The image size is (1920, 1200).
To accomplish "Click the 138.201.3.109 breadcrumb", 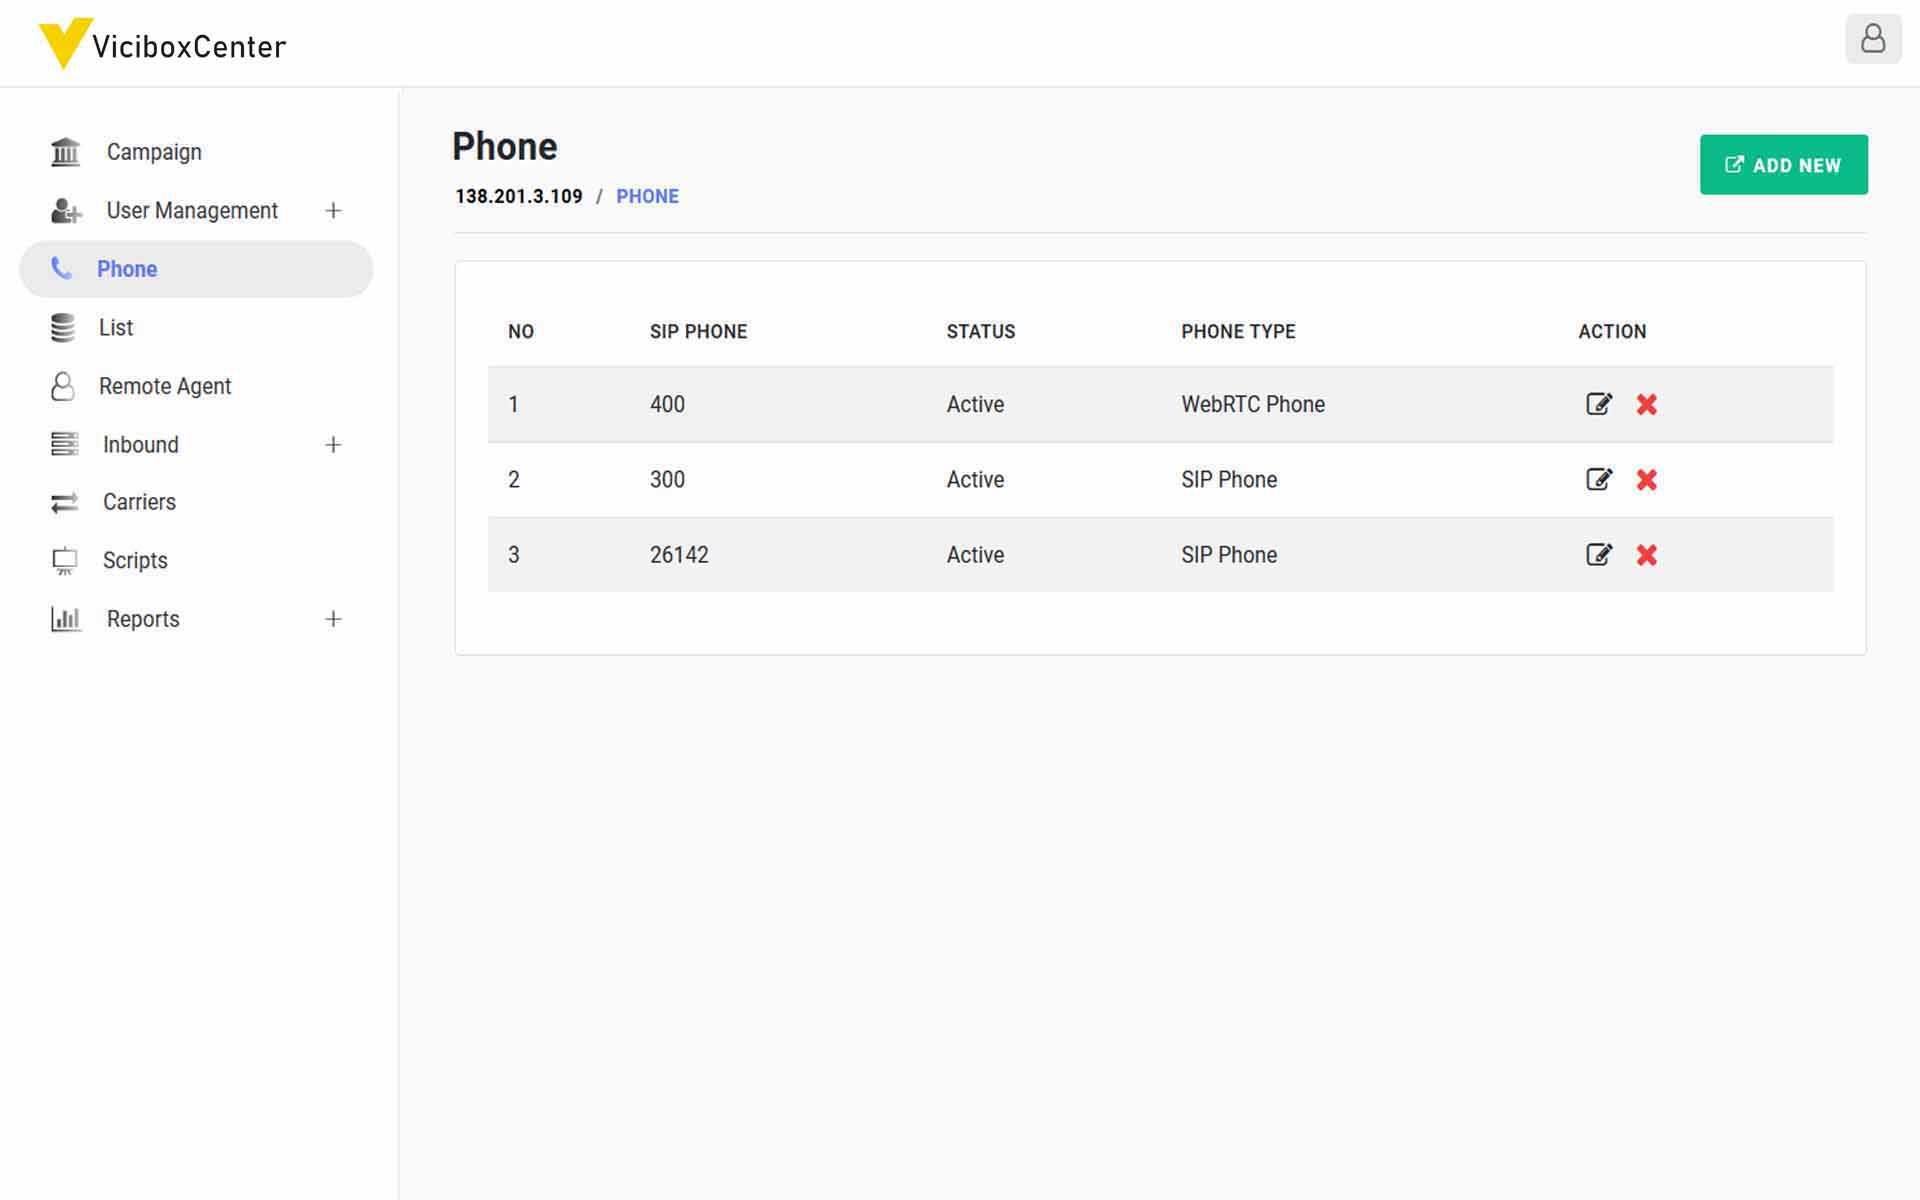I will (518, 196).
